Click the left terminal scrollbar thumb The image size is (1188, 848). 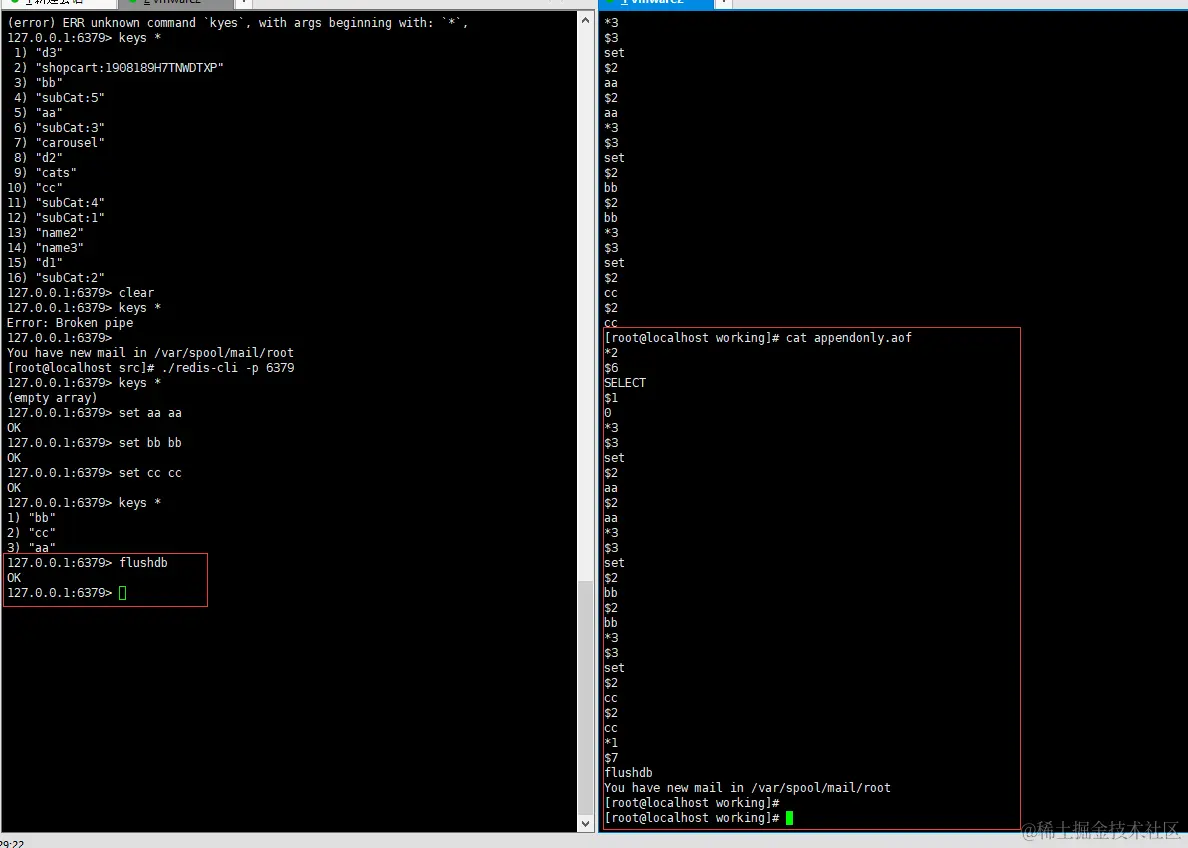[x=586, y=697]
